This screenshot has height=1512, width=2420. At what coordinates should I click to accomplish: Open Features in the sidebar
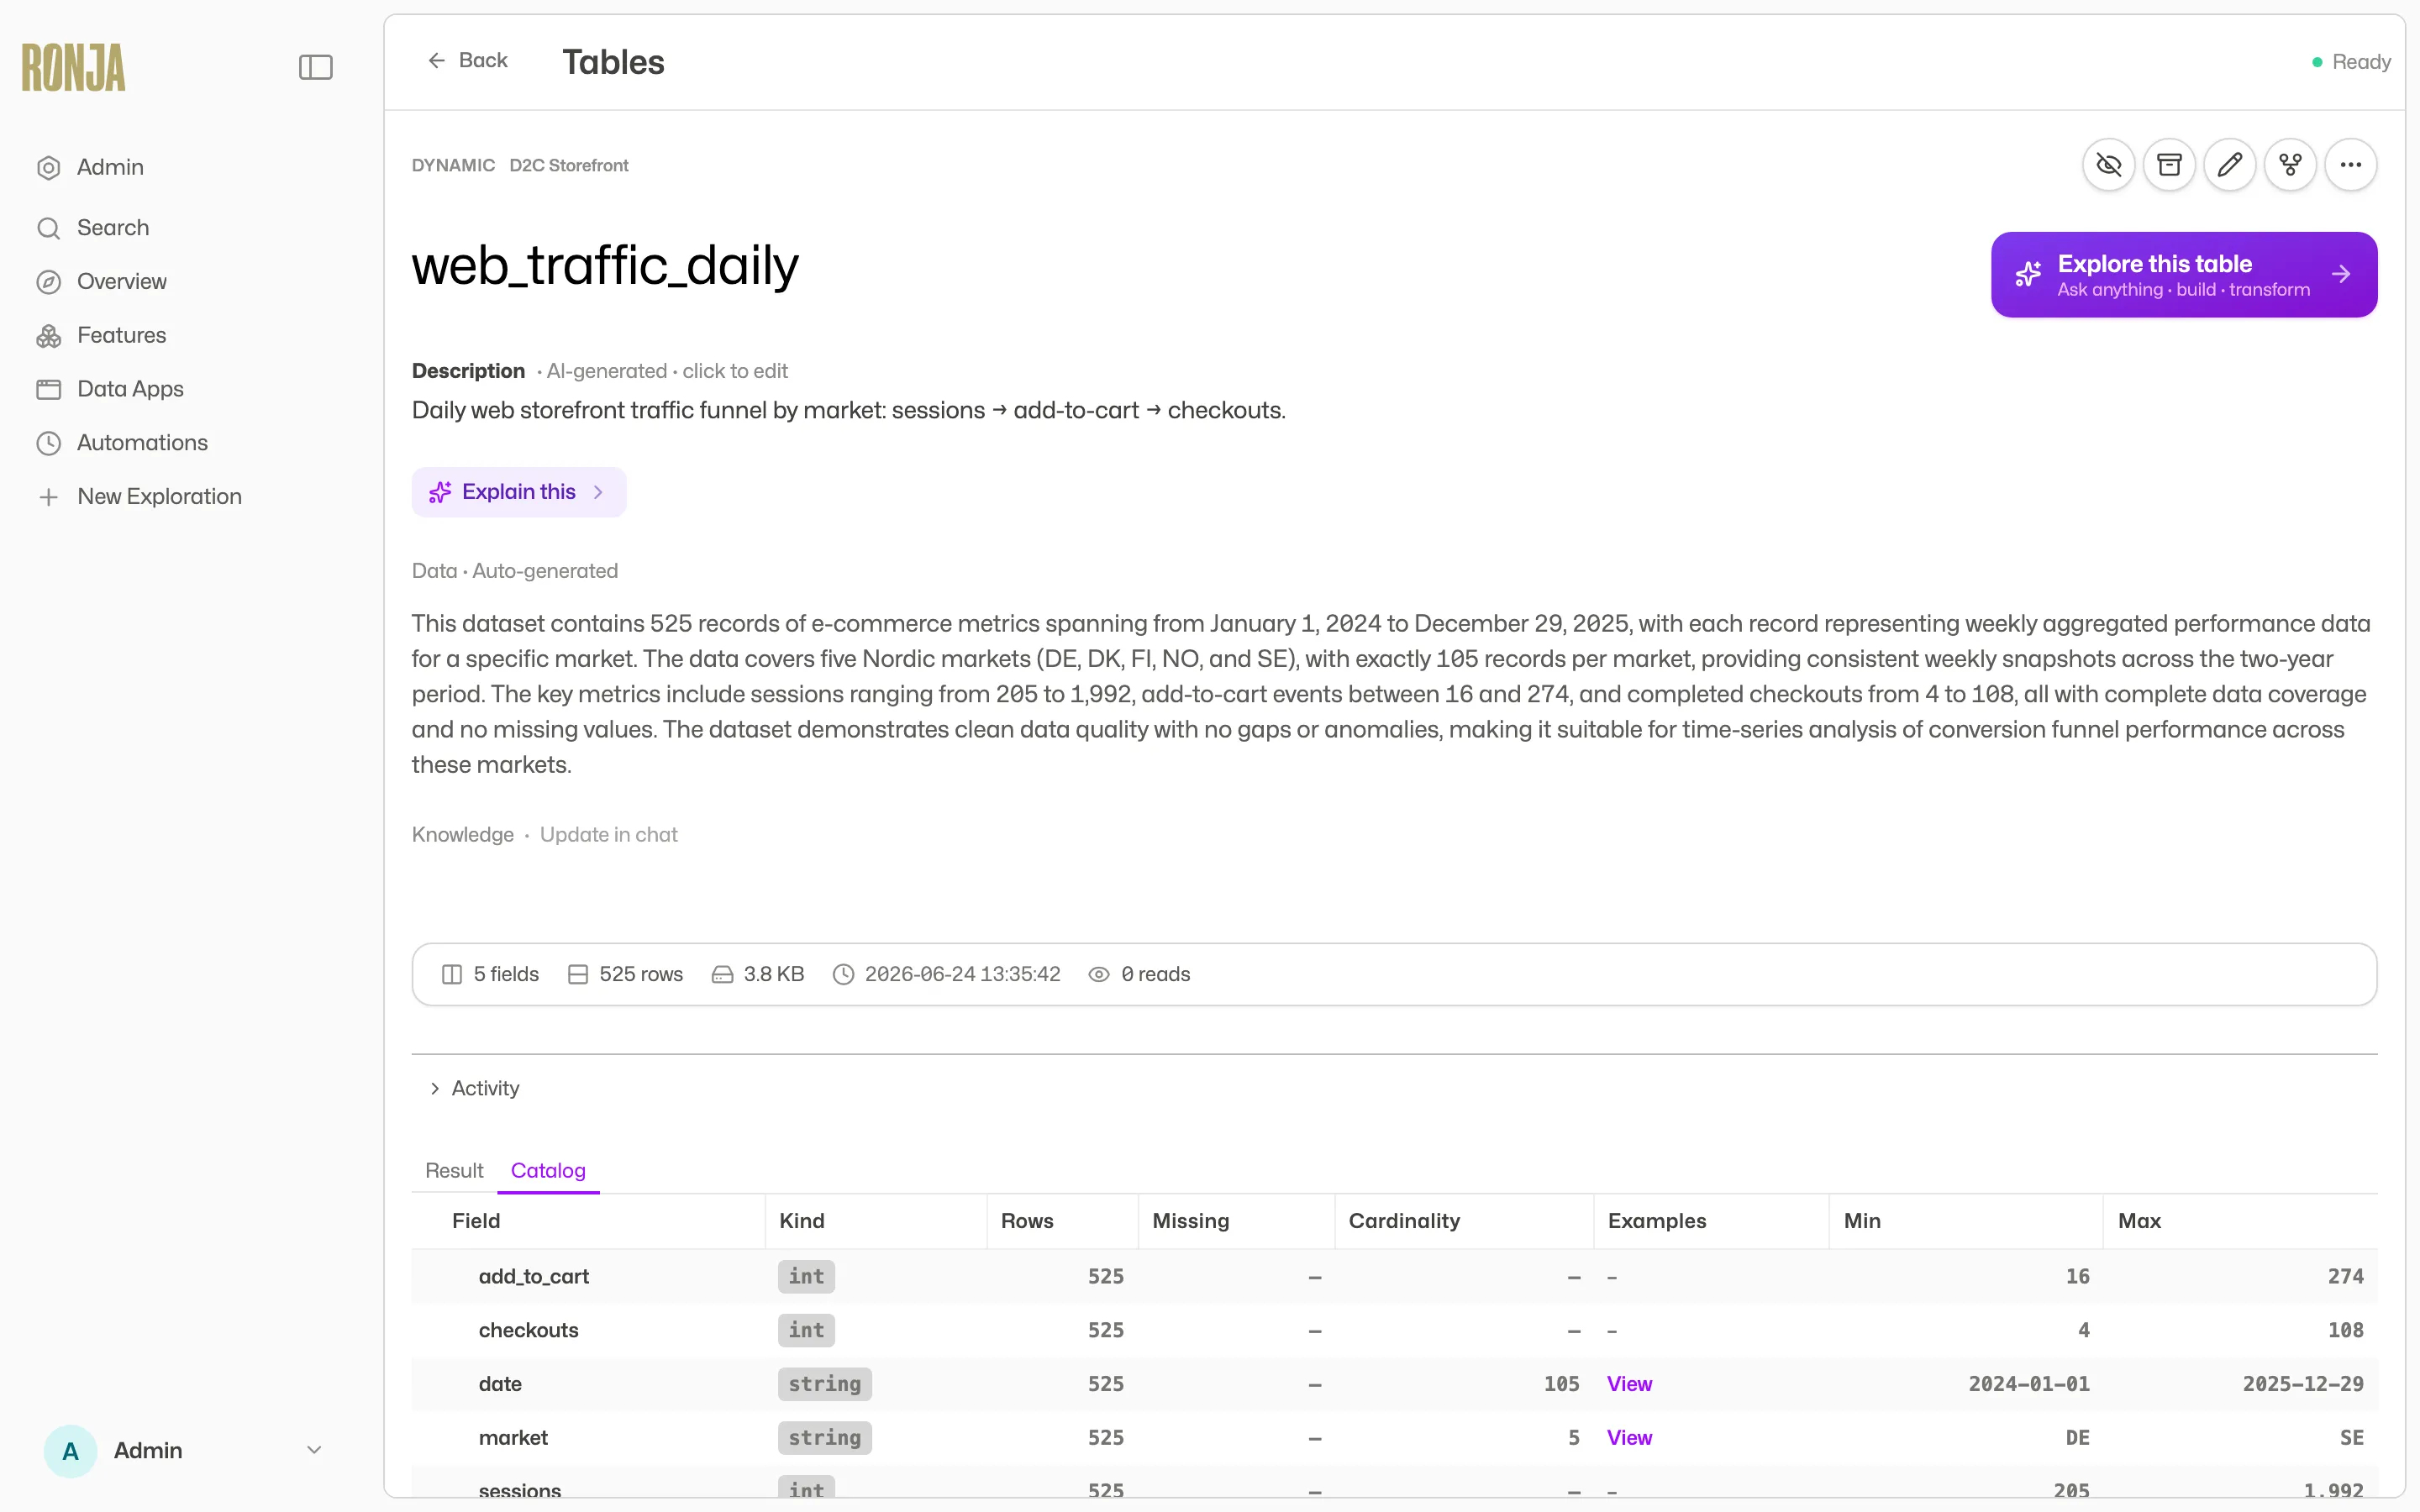(x=101, y=335)
